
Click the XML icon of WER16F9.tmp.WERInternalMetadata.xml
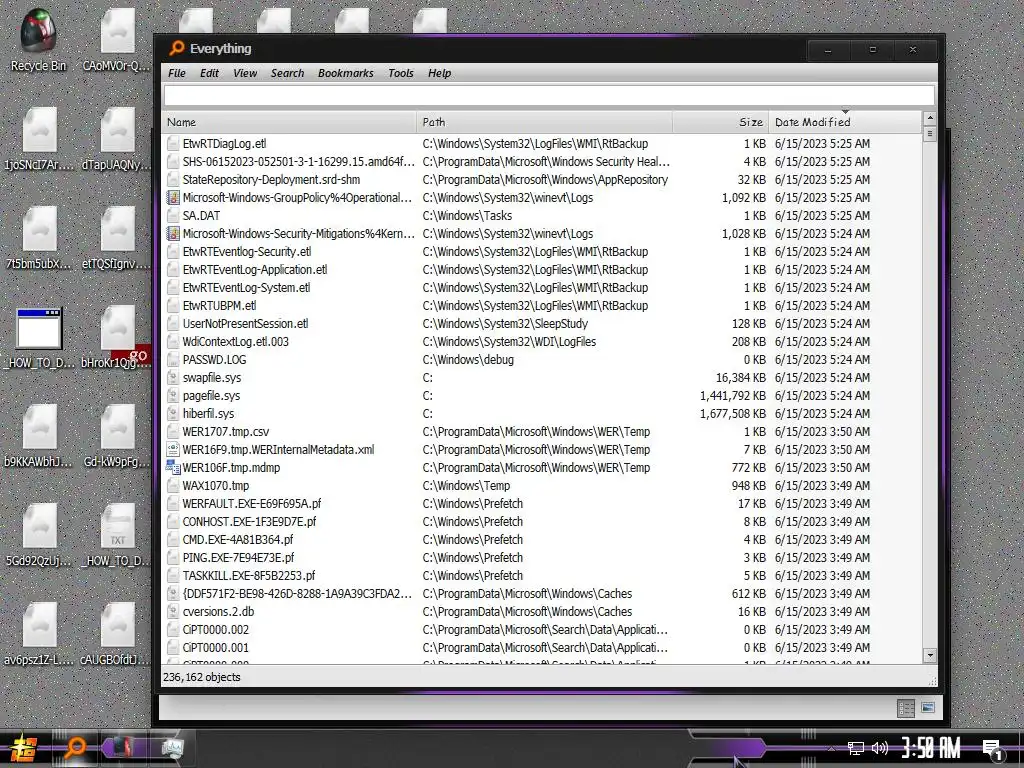coord(173,449)
